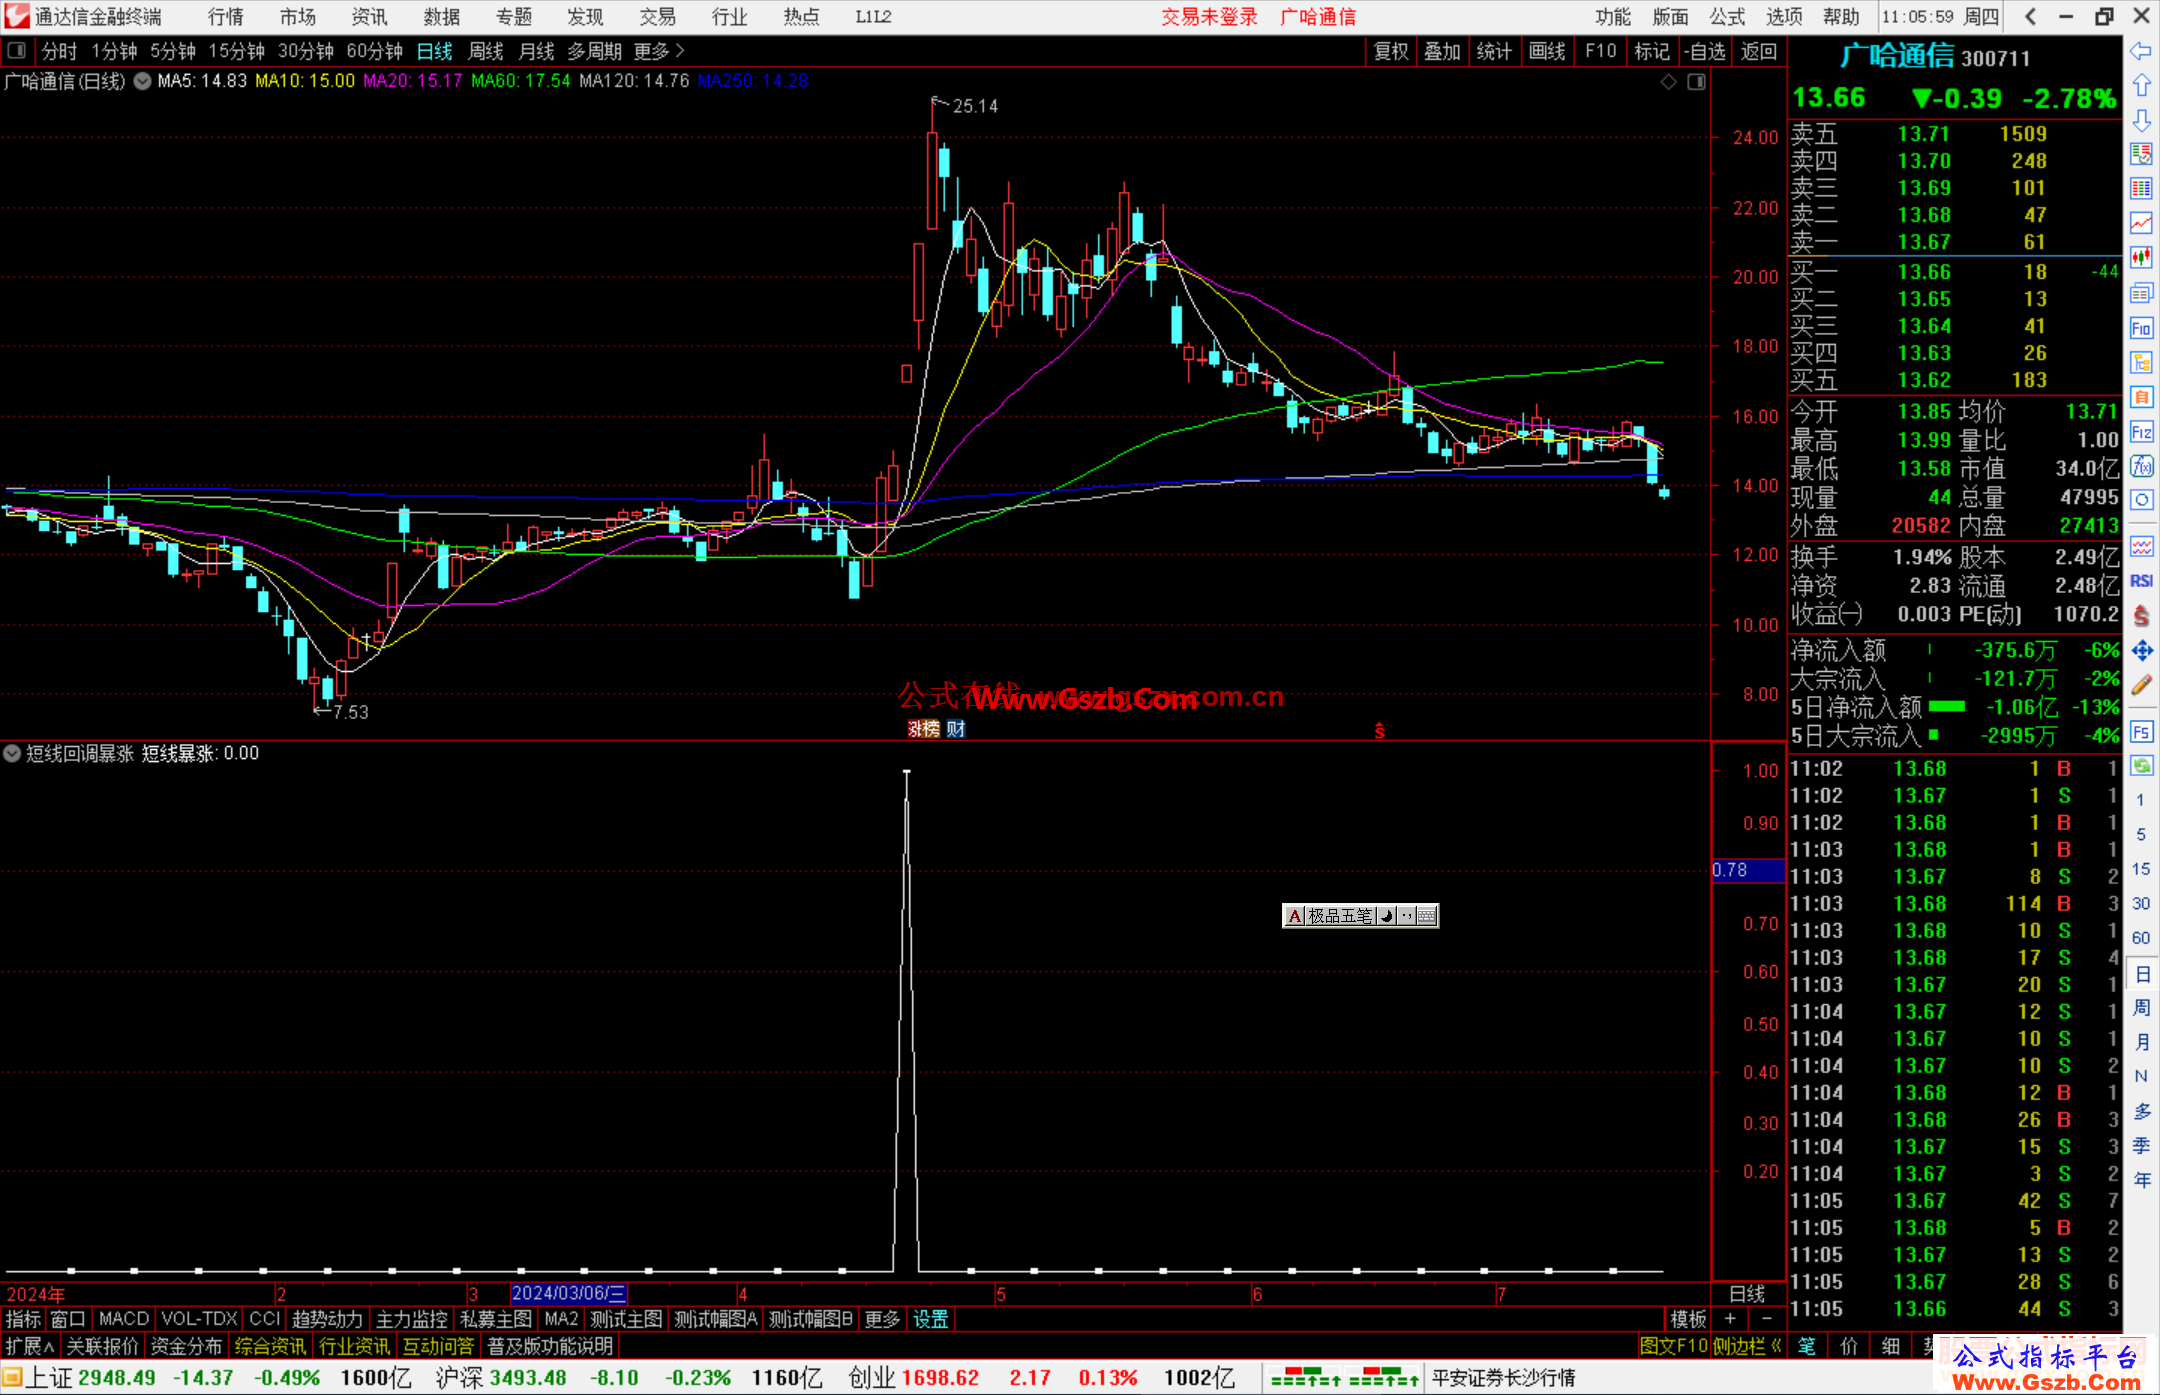
Task: Click the red S marker sidebar icon
Action: 2141,616
